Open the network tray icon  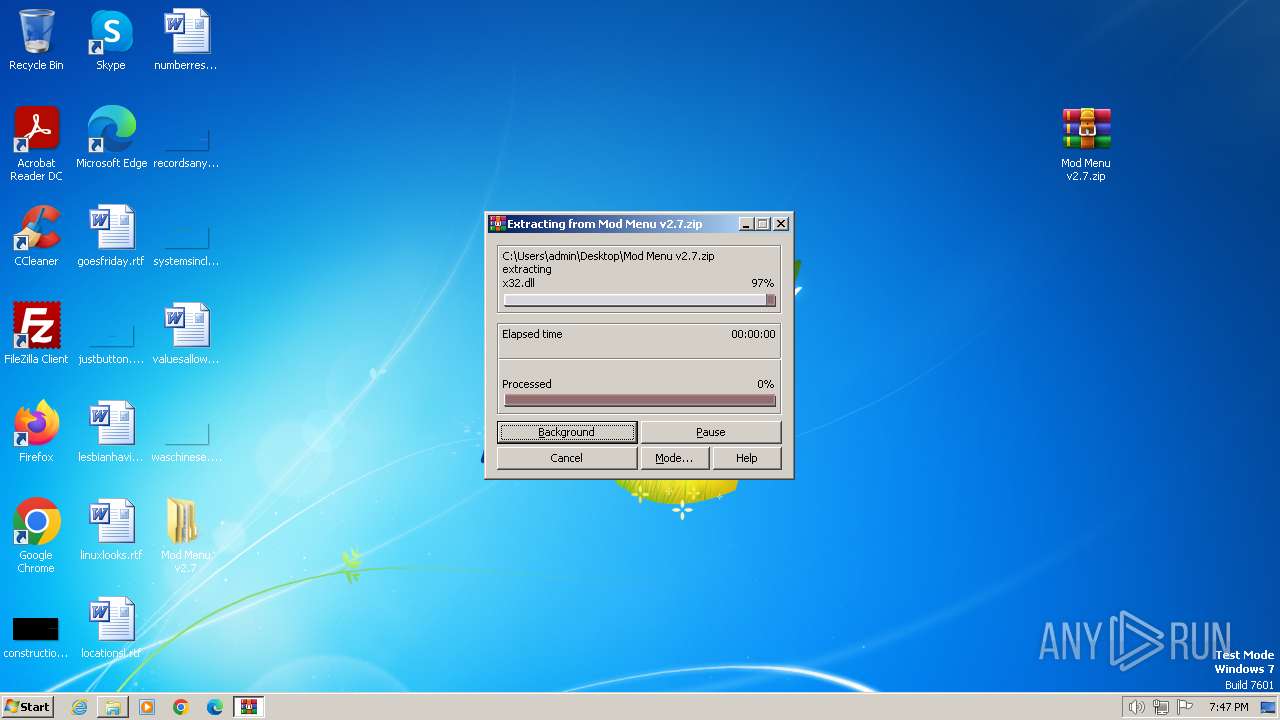[x=1161, y=707]
